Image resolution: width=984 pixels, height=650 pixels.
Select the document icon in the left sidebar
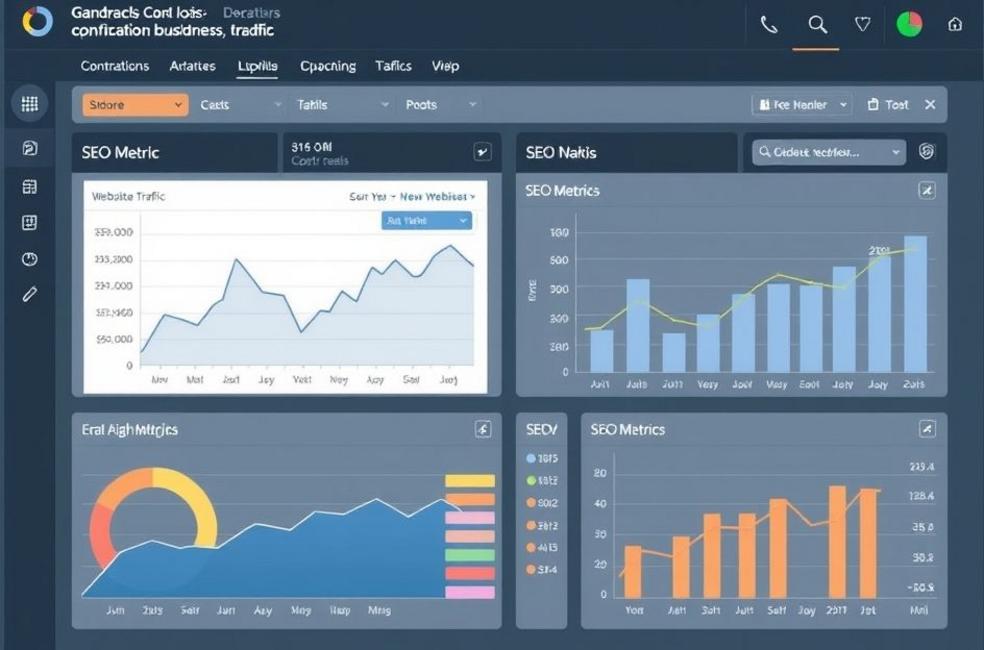[29, 146]
